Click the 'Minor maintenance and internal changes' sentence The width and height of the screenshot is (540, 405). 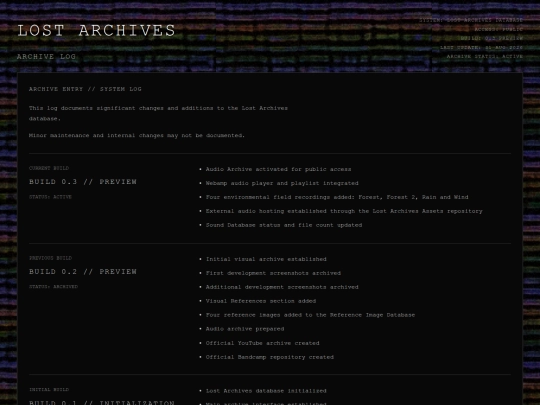pos(137,135)
